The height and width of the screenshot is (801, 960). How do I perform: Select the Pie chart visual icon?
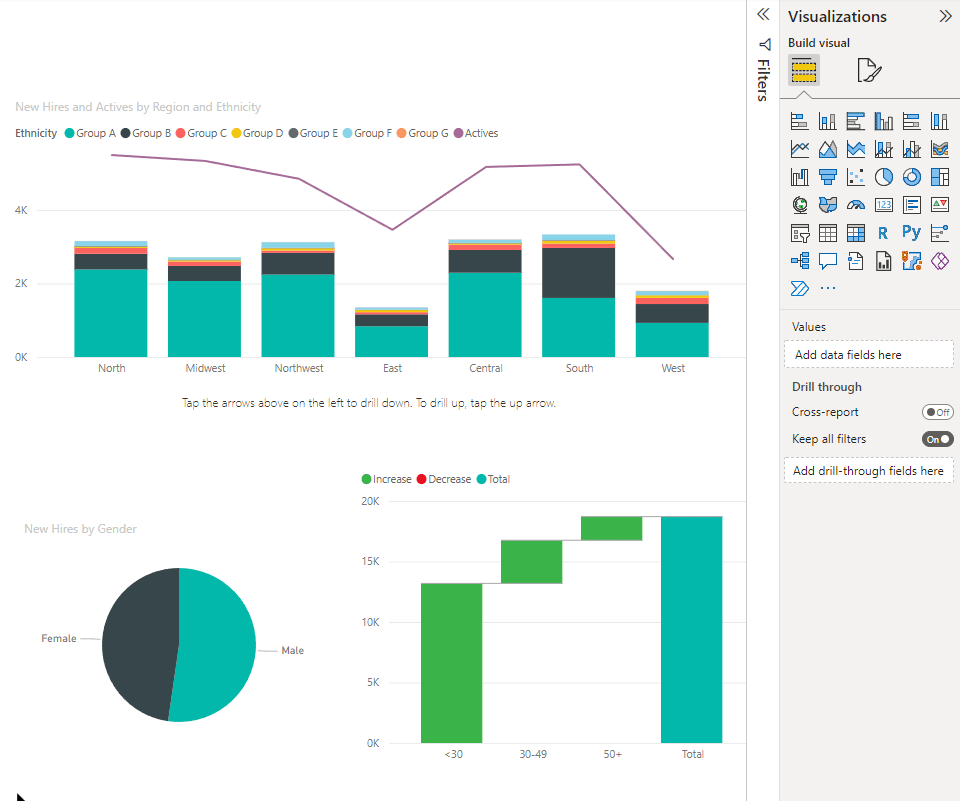point(883,177)
